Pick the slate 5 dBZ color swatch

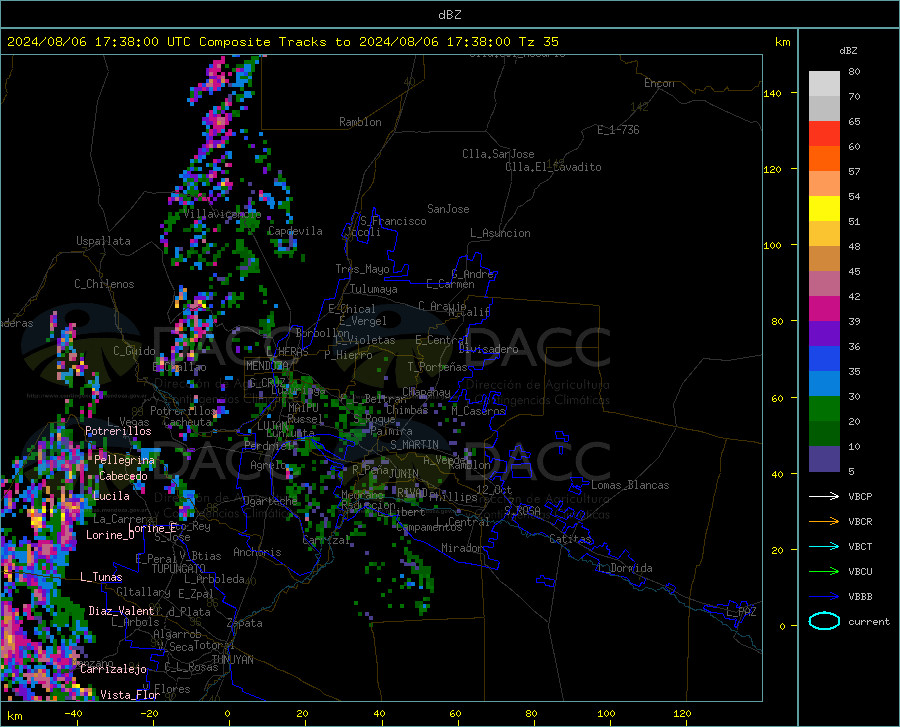point(824,459)
